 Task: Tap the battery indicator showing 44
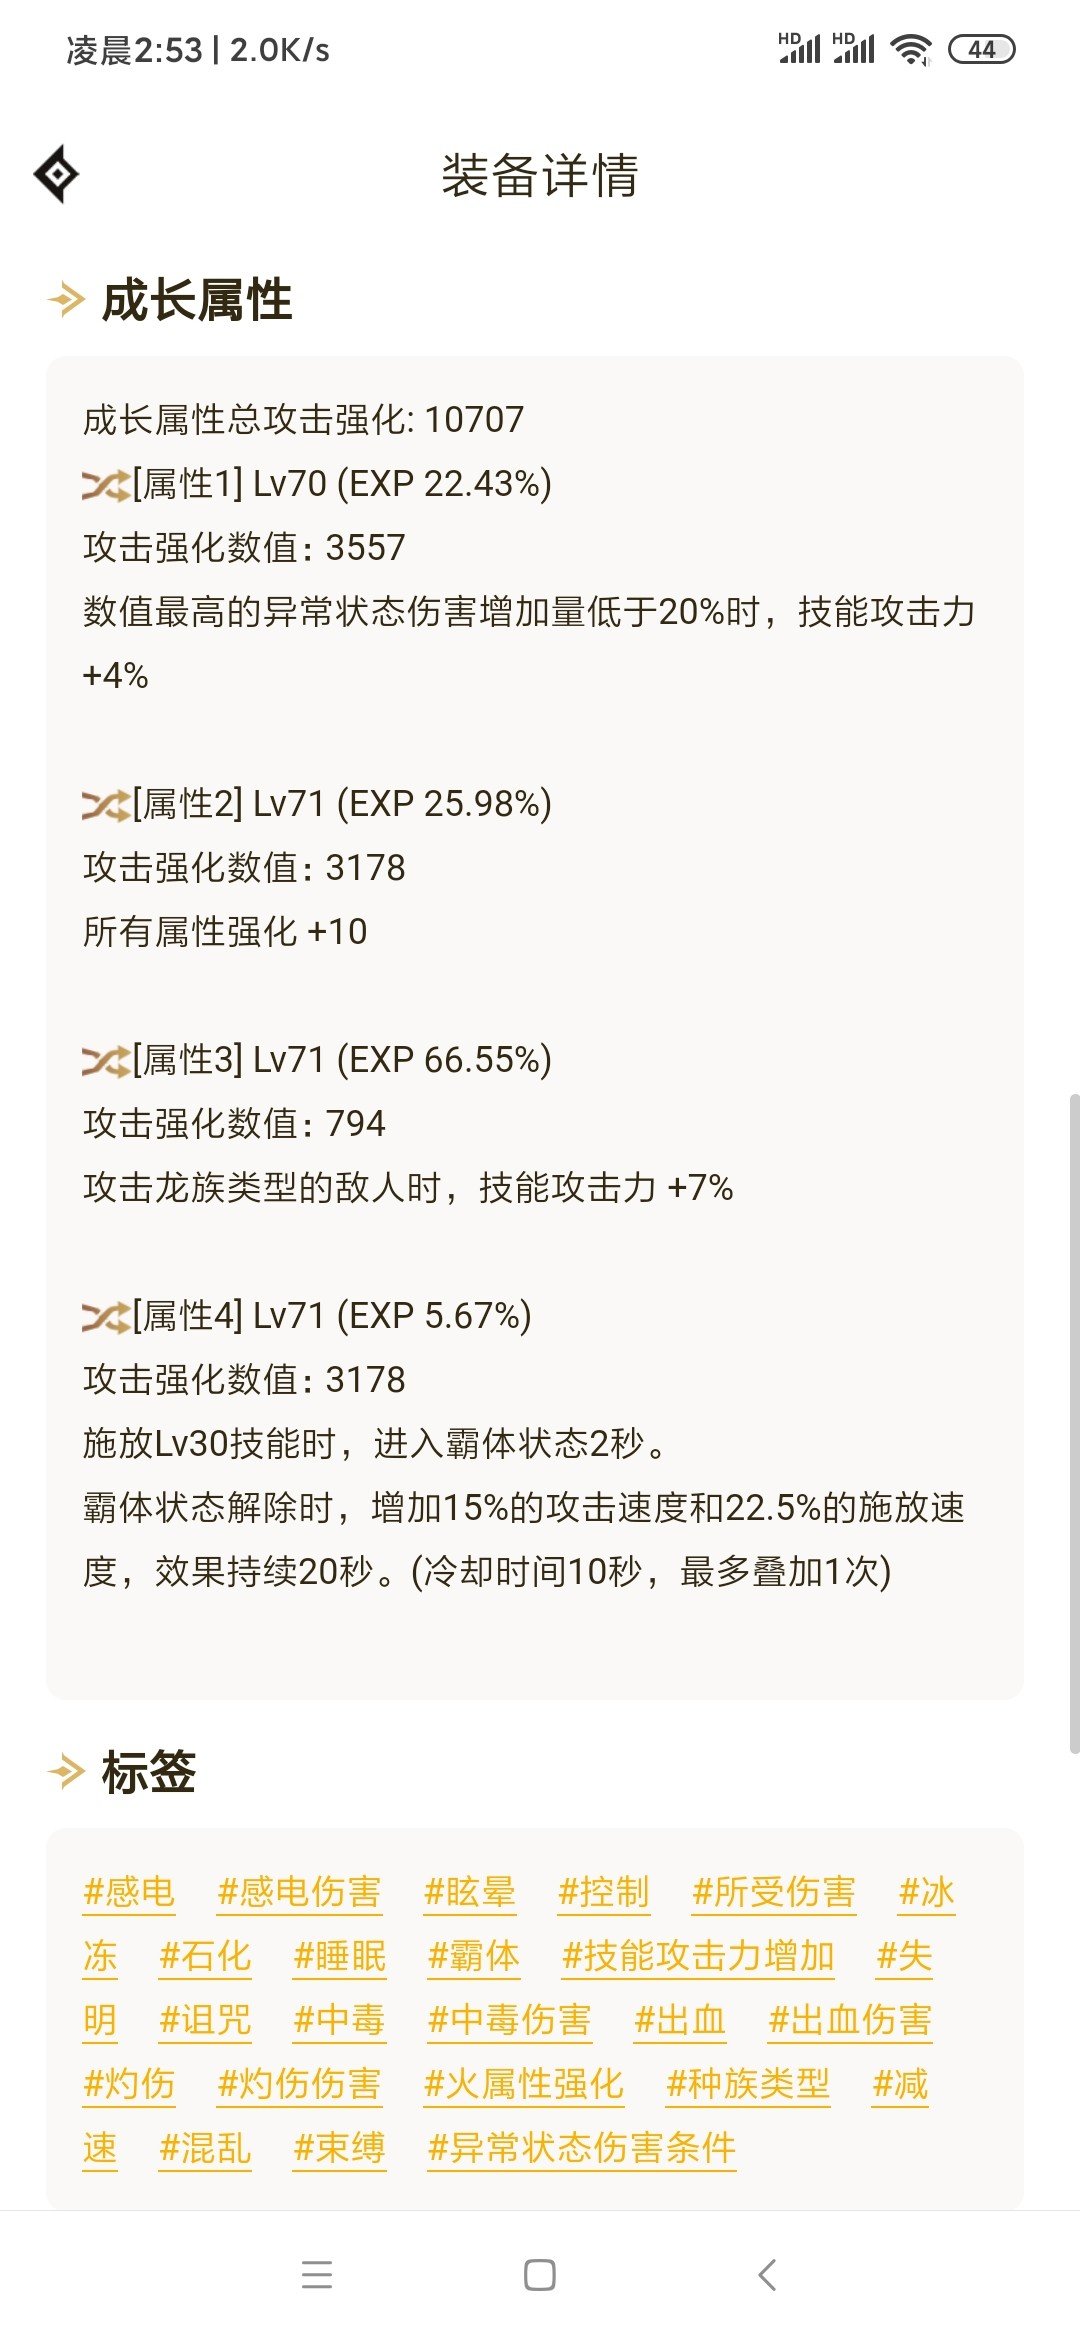pyautogui.click(x=982, y=49)
